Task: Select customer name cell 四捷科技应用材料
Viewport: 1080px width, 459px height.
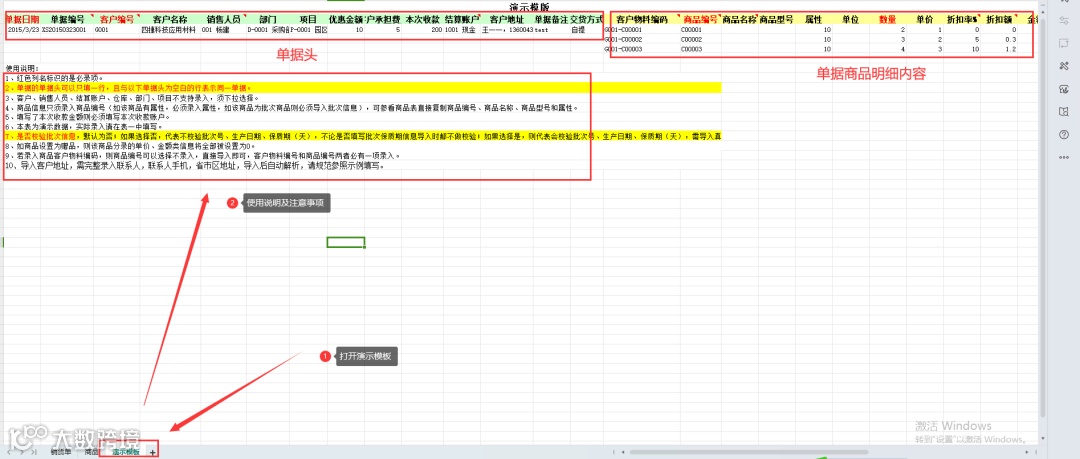Action: [169, 31]
